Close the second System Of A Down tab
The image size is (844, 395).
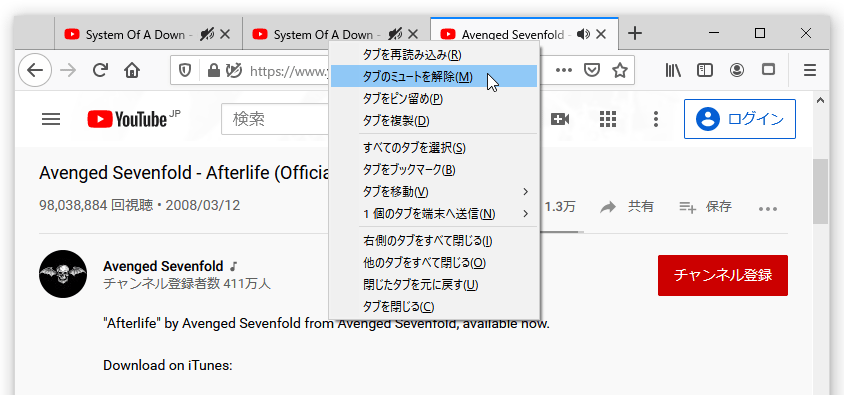[413, 34]
